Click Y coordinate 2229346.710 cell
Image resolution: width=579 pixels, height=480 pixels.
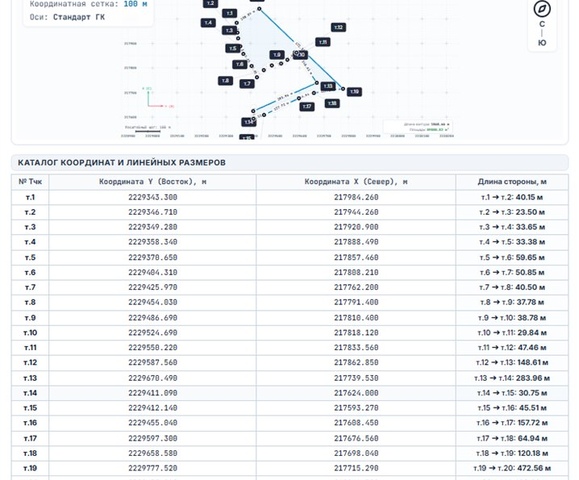point(153,212)
